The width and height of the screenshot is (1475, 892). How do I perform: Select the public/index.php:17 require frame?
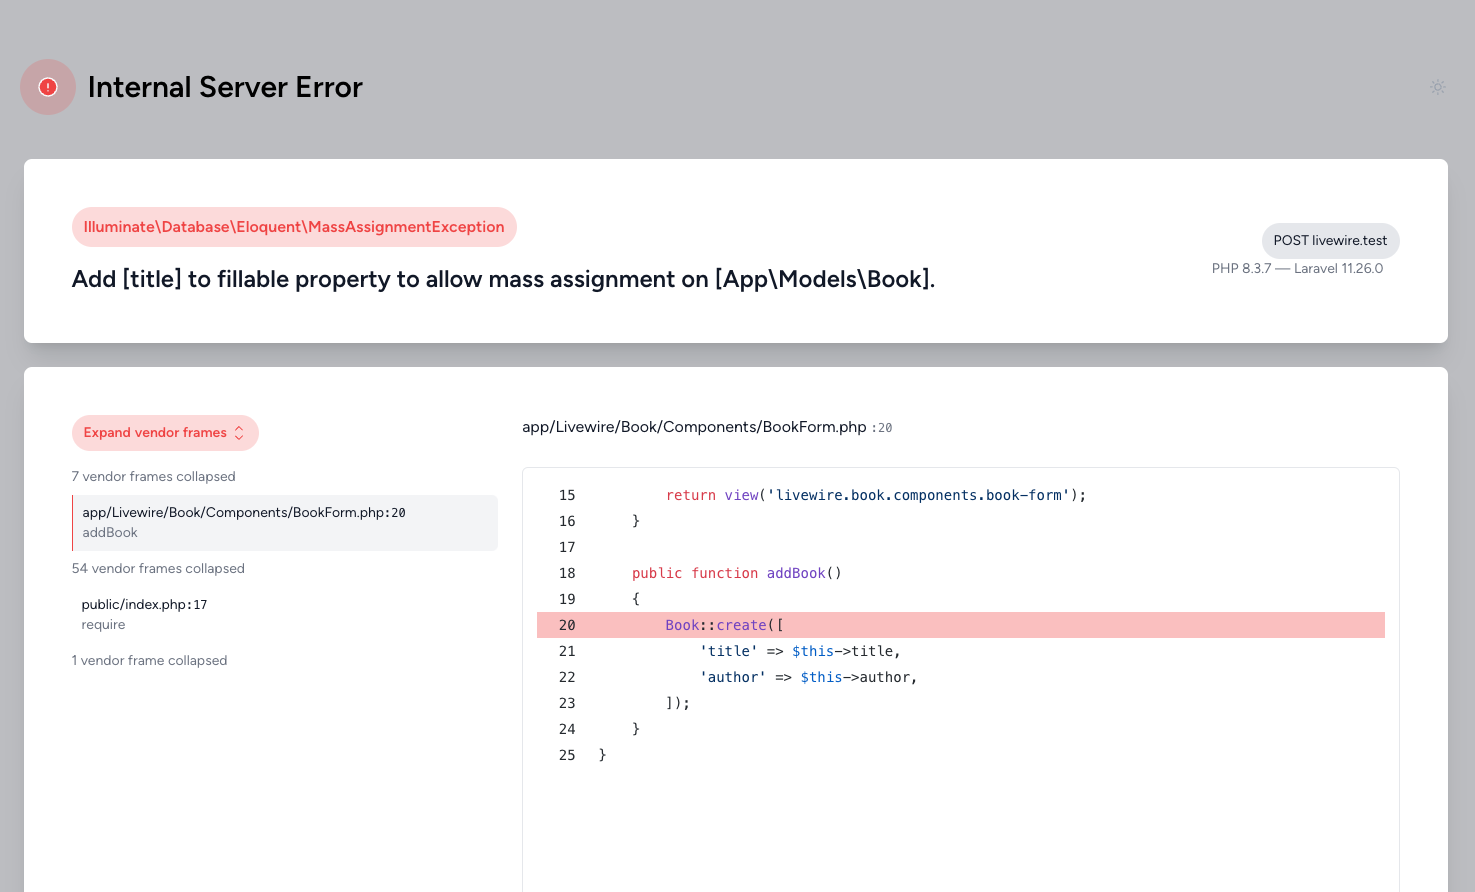(x=285, y=614)
